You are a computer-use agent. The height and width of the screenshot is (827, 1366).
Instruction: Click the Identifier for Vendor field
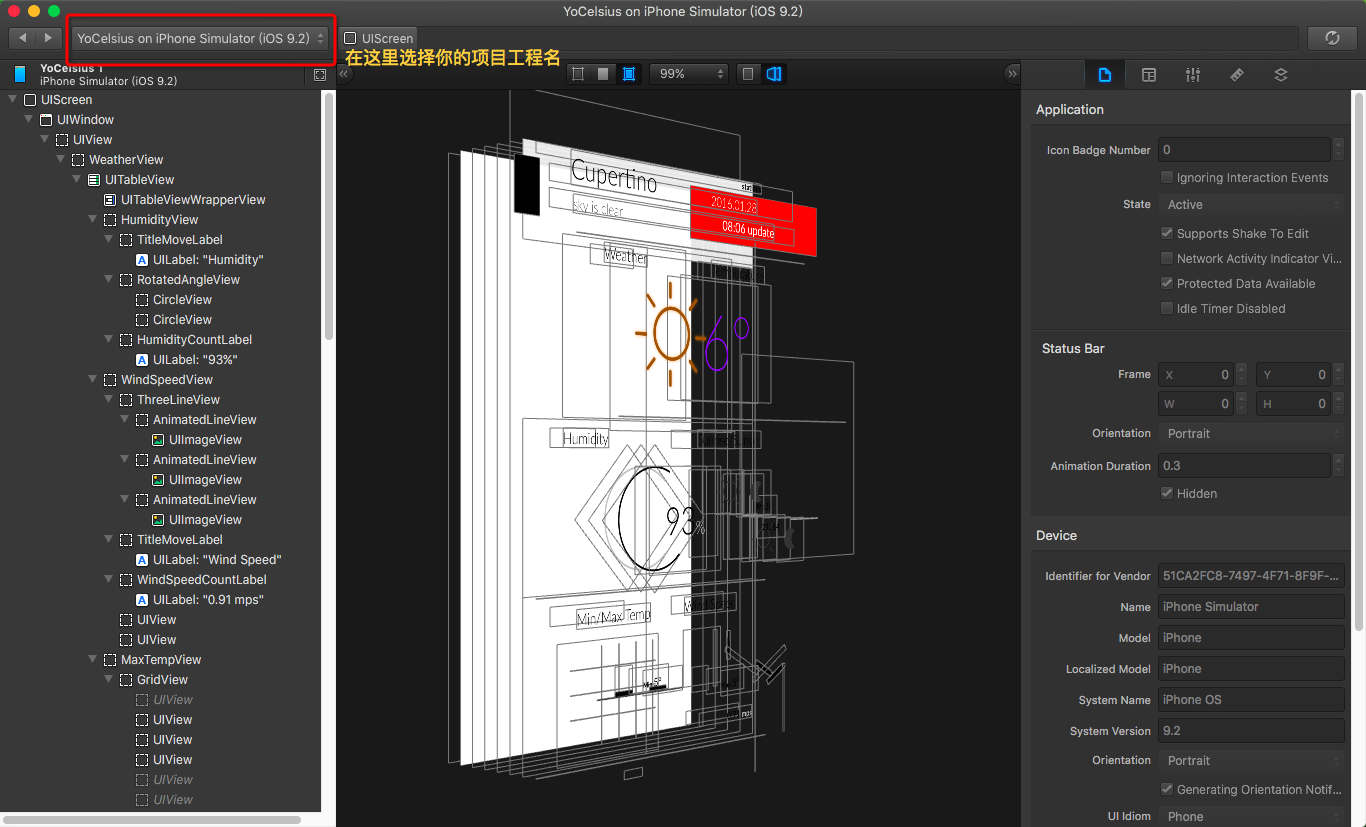(1251, 577)
